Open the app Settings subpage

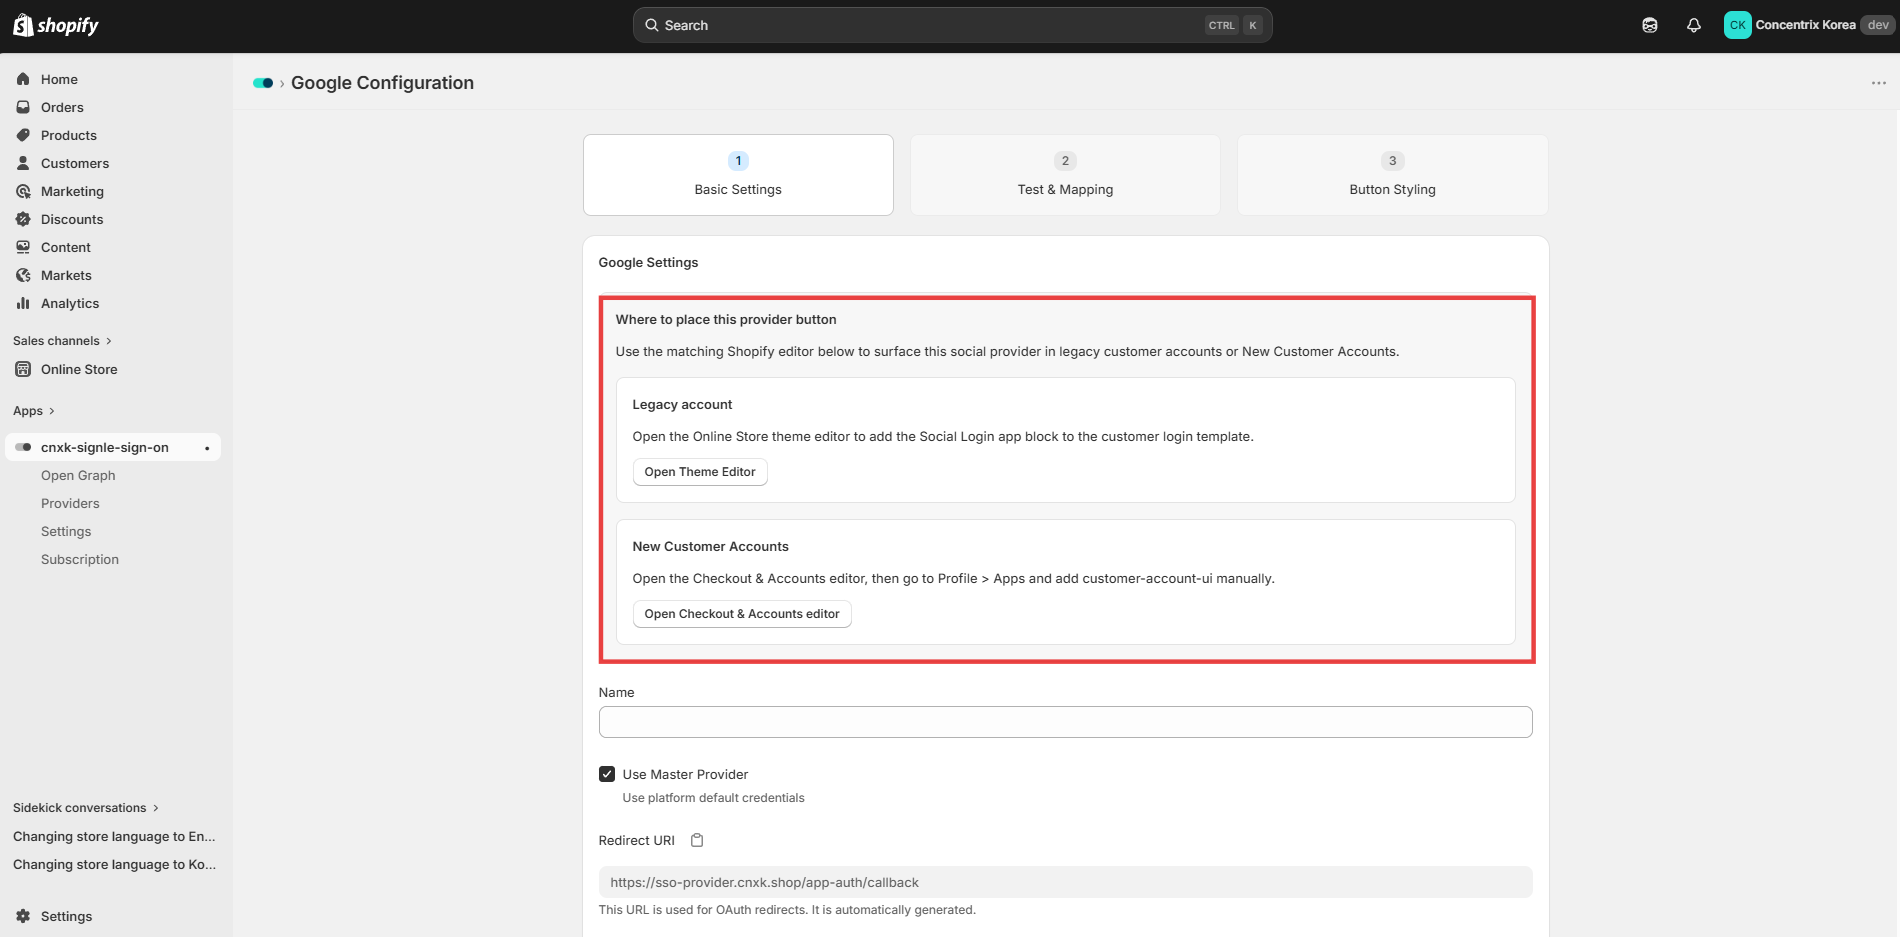tap(66, 531)
